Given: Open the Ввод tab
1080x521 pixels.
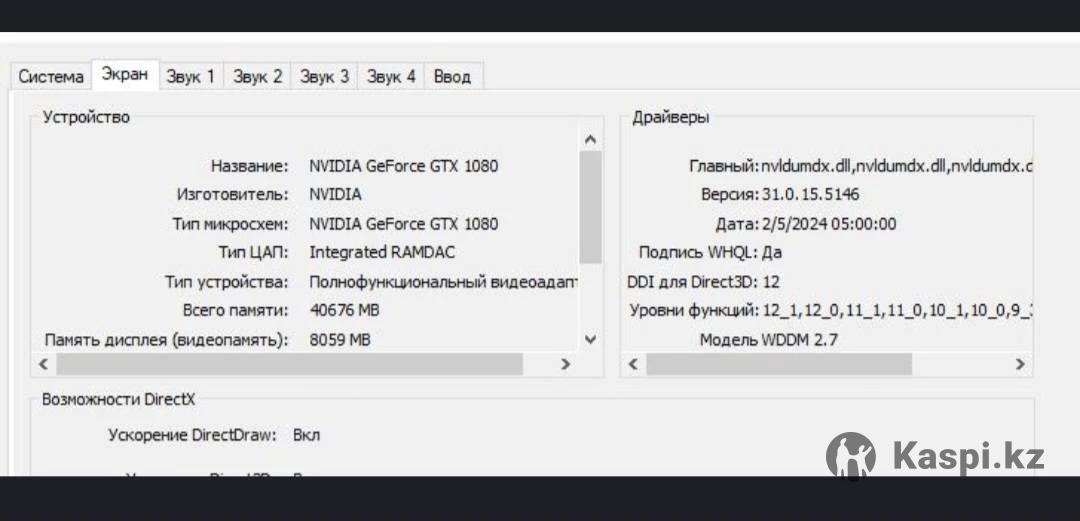Looking at the screenshot, I should pyautogui.click(x=452, y=77).
